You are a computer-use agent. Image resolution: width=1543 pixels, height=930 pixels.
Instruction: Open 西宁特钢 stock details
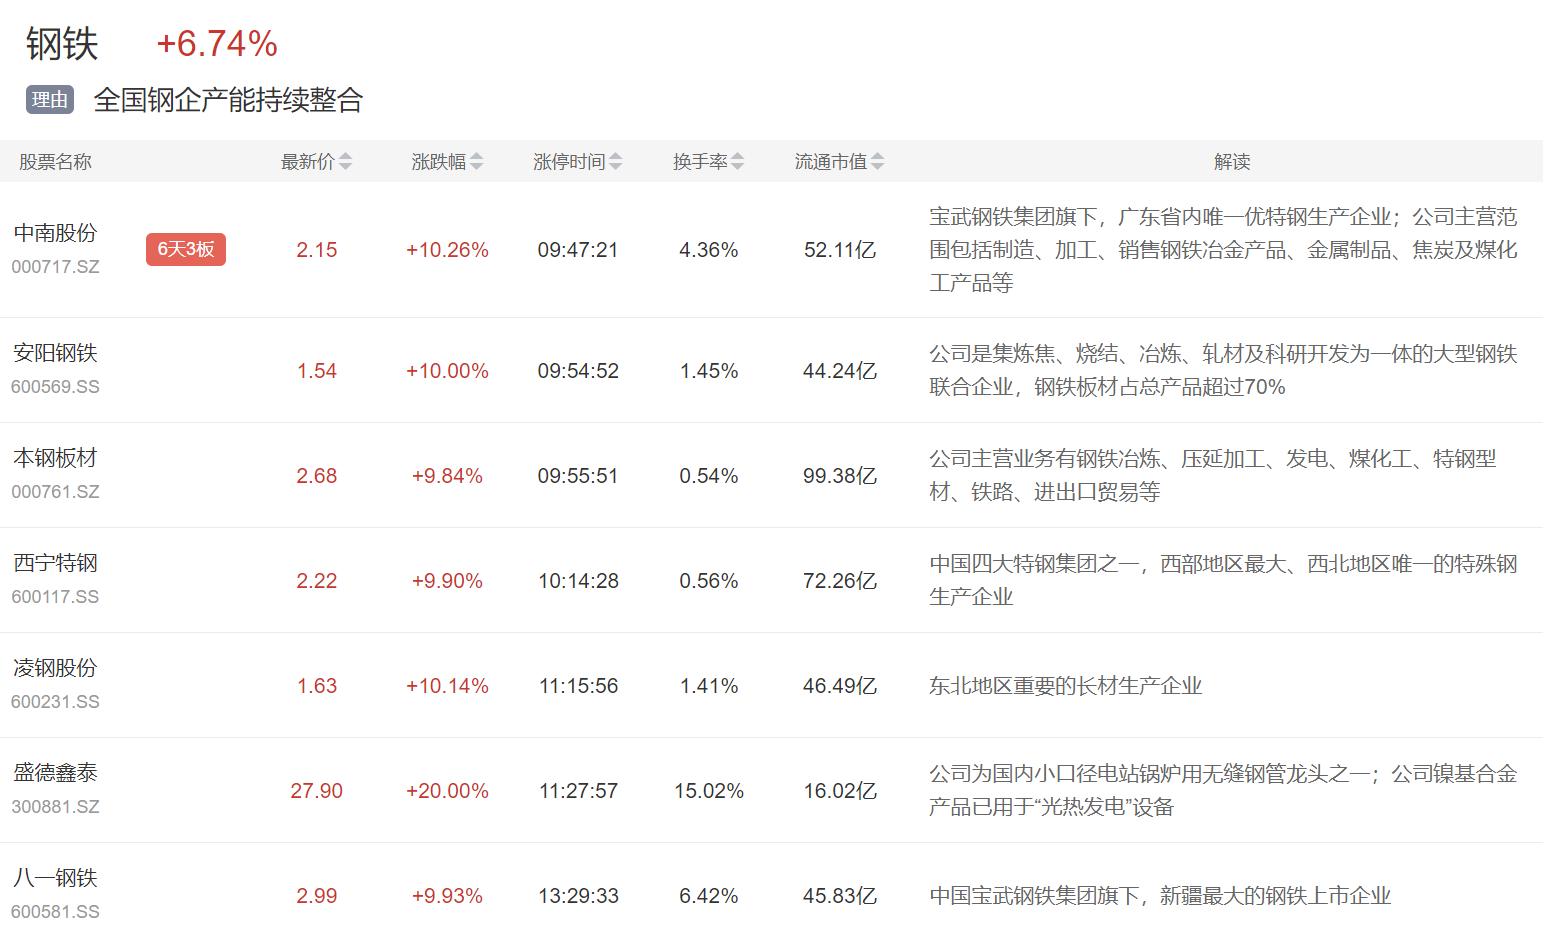click(55, 563)
